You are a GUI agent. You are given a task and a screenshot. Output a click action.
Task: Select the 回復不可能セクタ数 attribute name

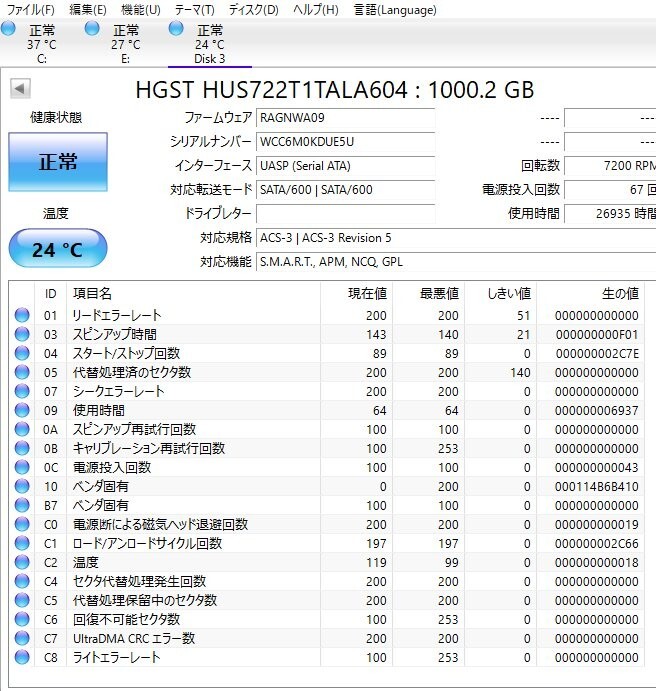coord(126,619)
